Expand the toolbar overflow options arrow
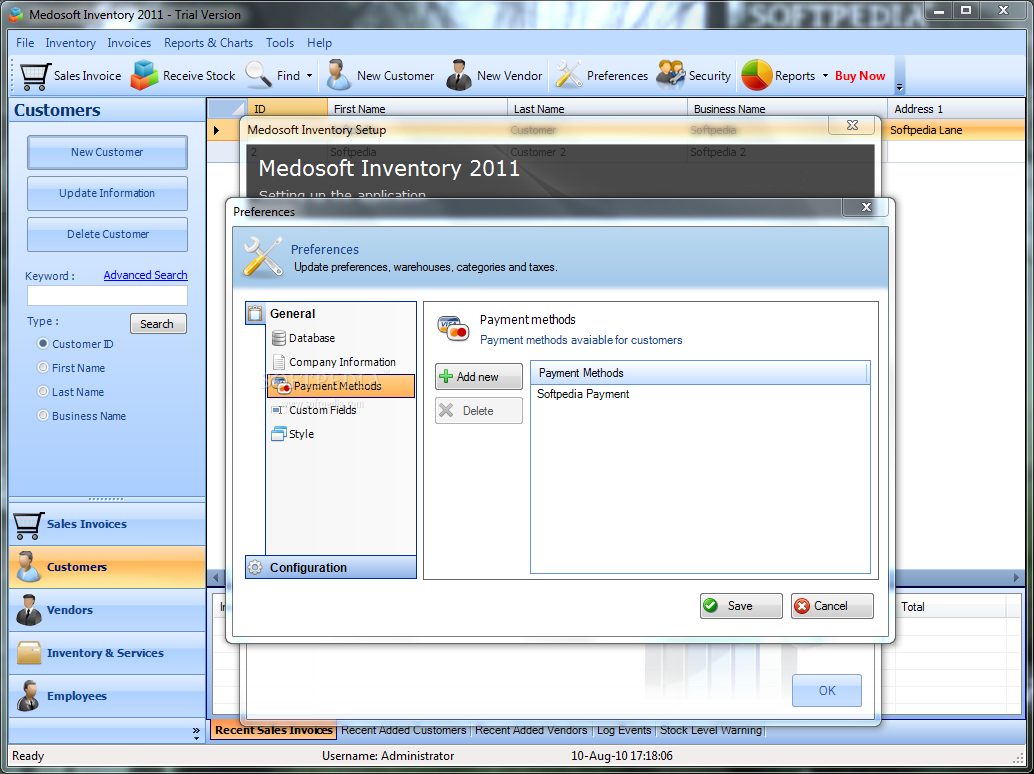The width and height of the screenshot is (1034, 774). [899, 86]
